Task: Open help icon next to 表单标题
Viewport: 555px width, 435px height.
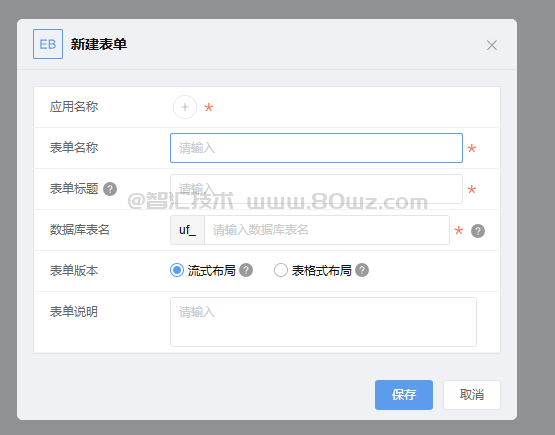Action: [x=110, y=189]
